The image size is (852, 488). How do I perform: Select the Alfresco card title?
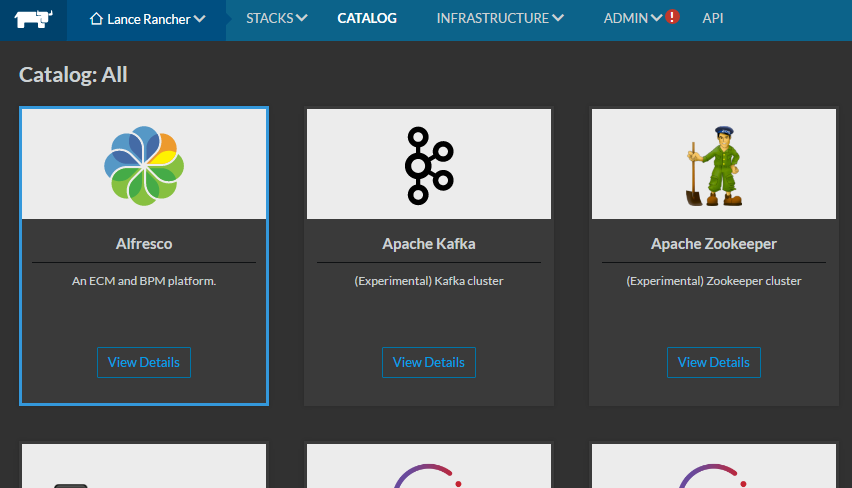144,244
